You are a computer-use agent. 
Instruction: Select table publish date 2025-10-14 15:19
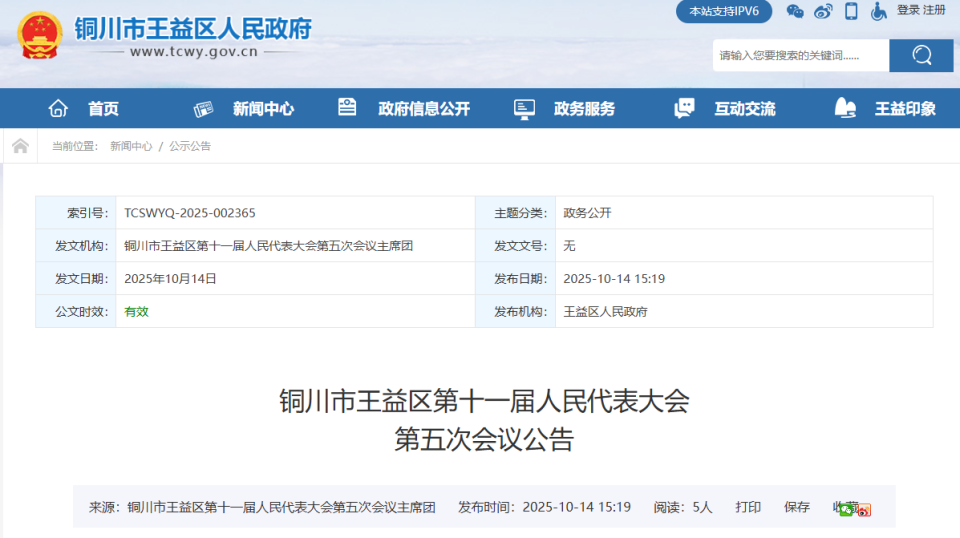click(614, 278)
